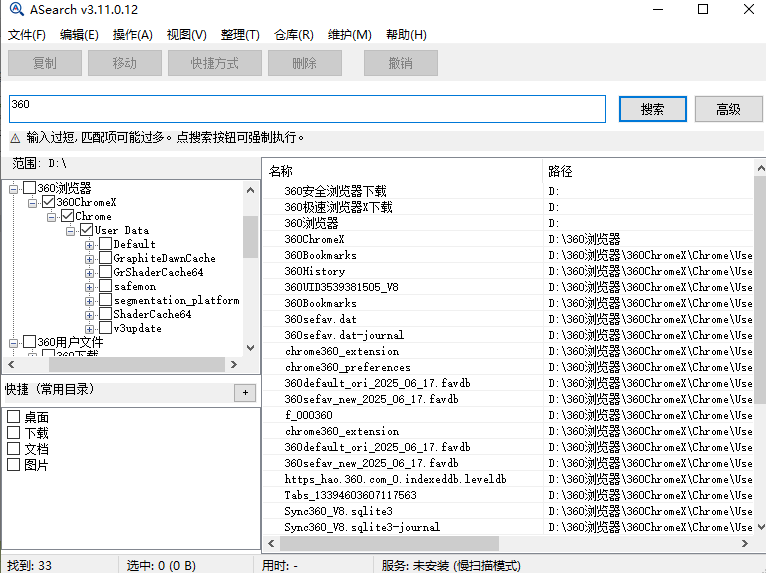This screenshot has width=766, height=573.
Task: Expand the safemon tree node
Action: [89, 287]
